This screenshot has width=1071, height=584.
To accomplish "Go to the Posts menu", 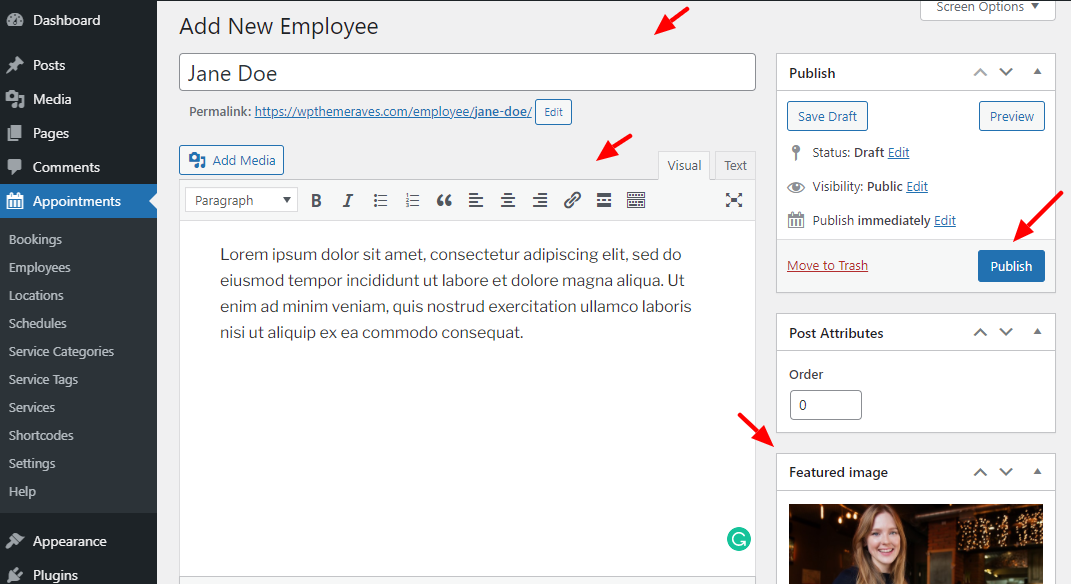I will pyautogui.click(x=49, y=66).
